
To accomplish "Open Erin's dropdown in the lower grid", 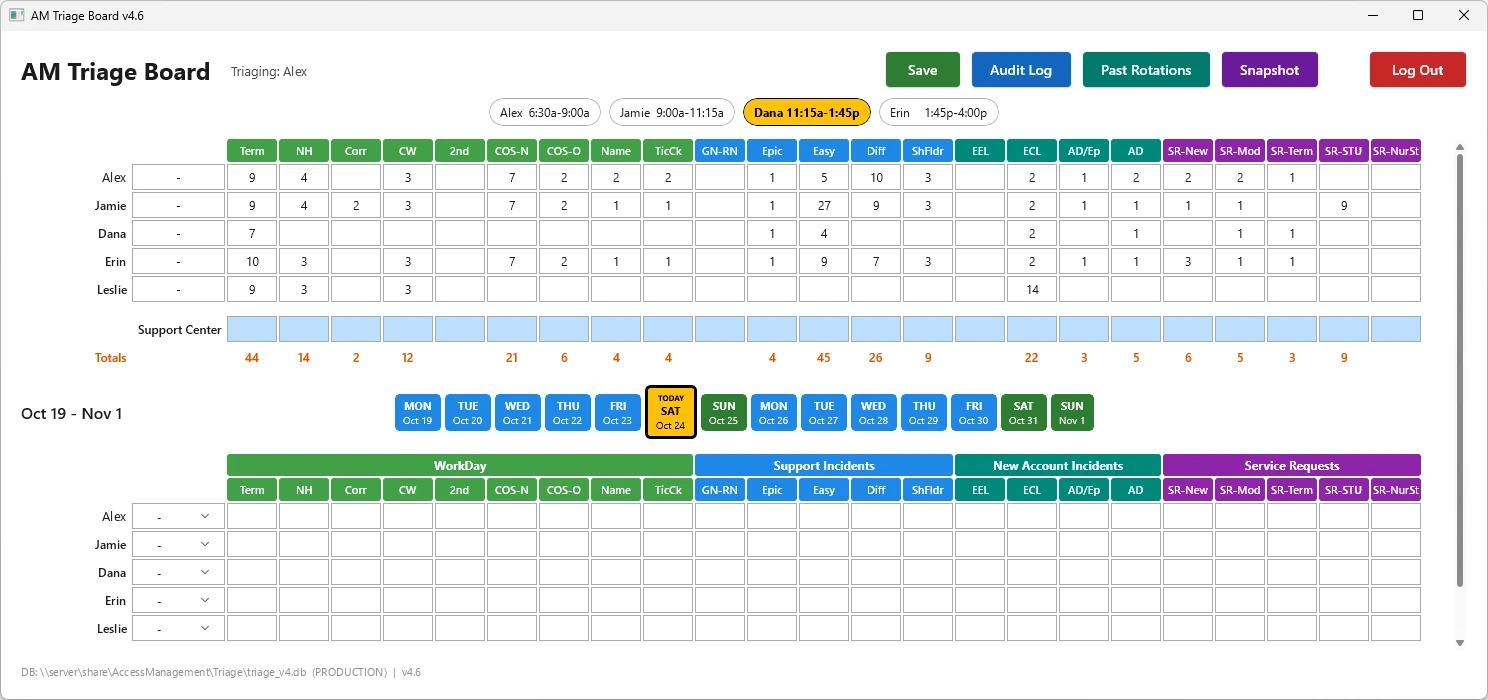I will (179, 600).
